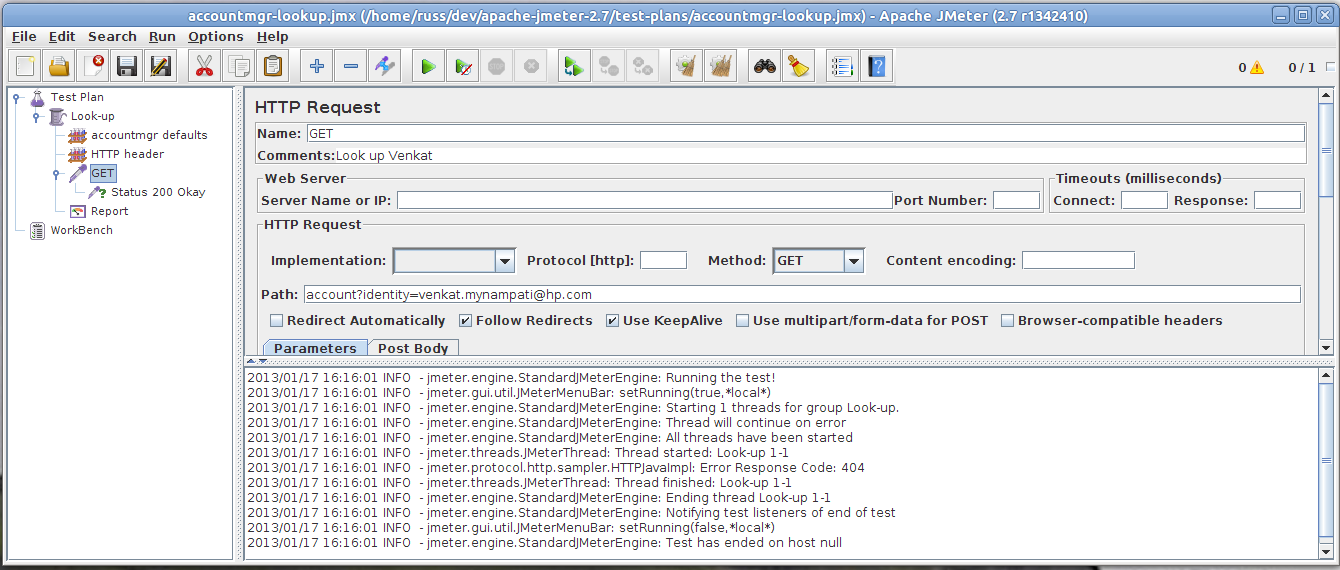Collapse all nodes with the minus icon

tap(351, 67)
